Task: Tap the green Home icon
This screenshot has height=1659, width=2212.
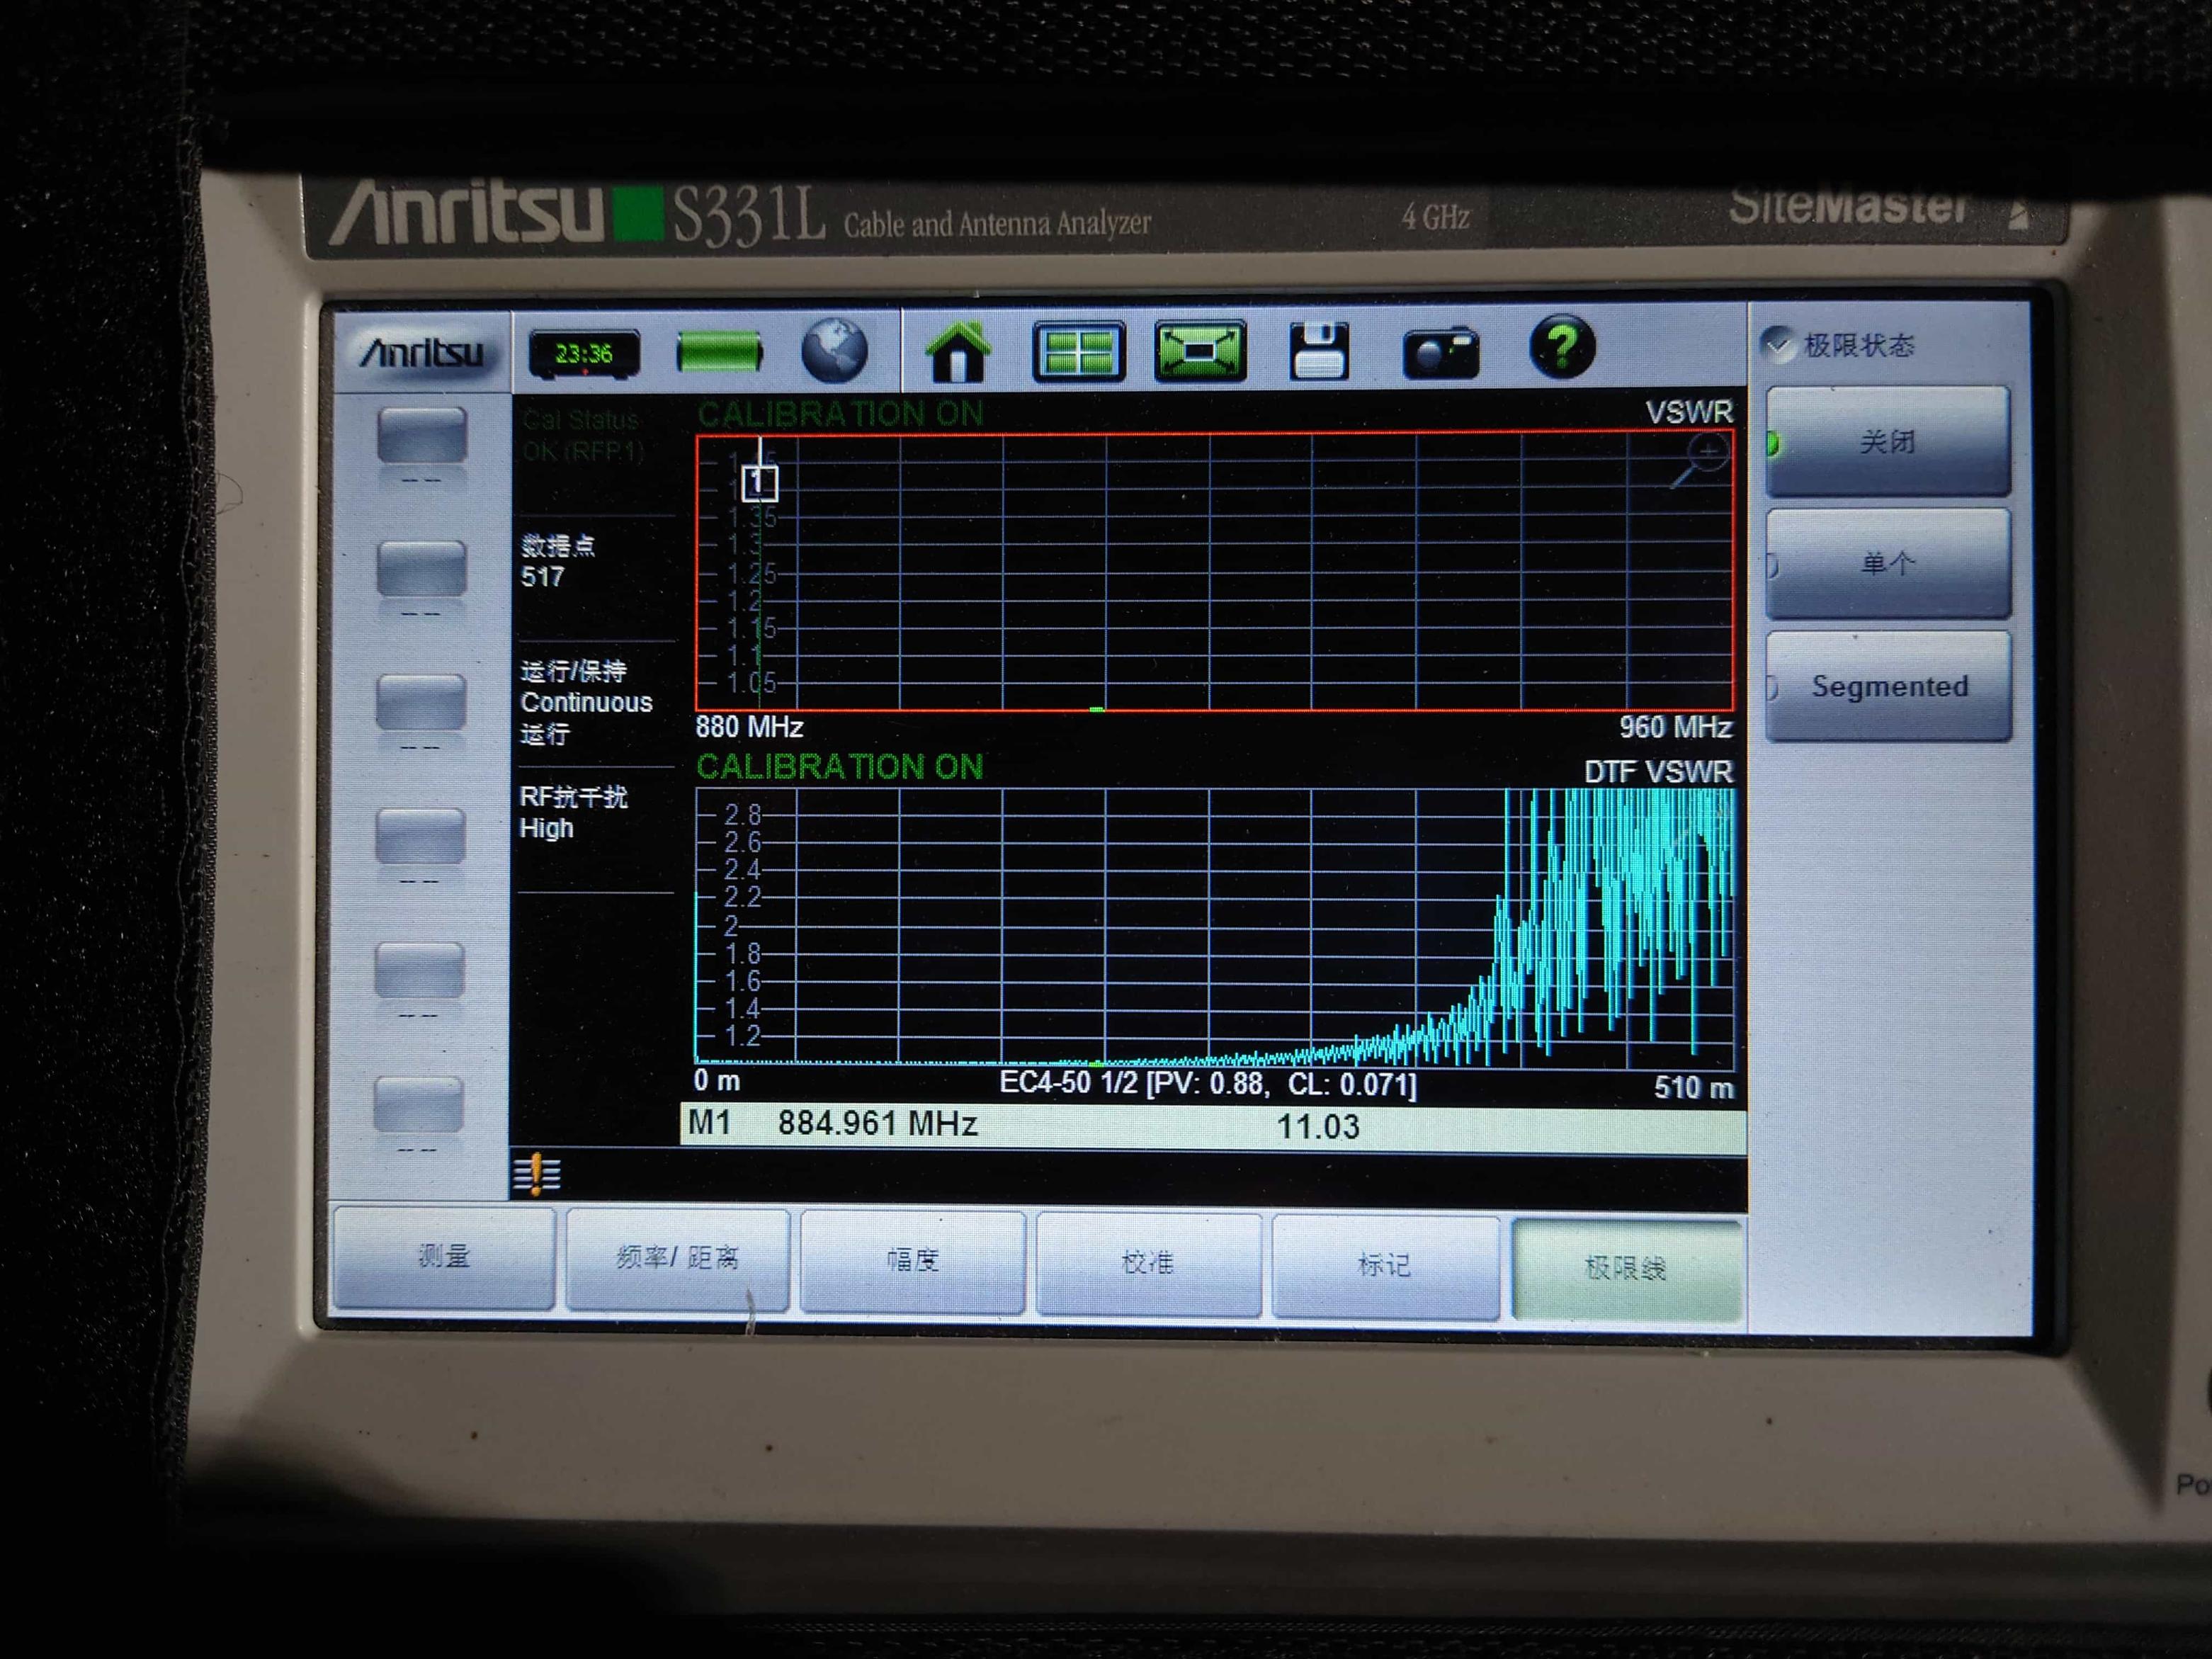Action: point(957,352)
